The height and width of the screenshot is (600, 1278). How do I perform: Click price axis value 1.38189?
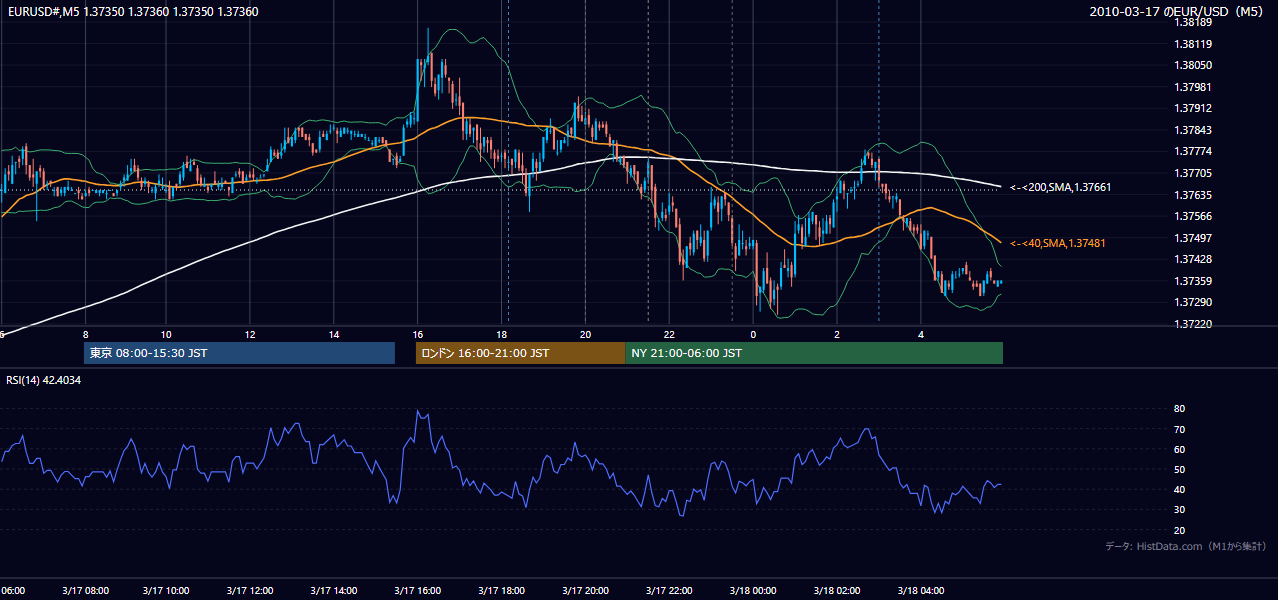1195,22
